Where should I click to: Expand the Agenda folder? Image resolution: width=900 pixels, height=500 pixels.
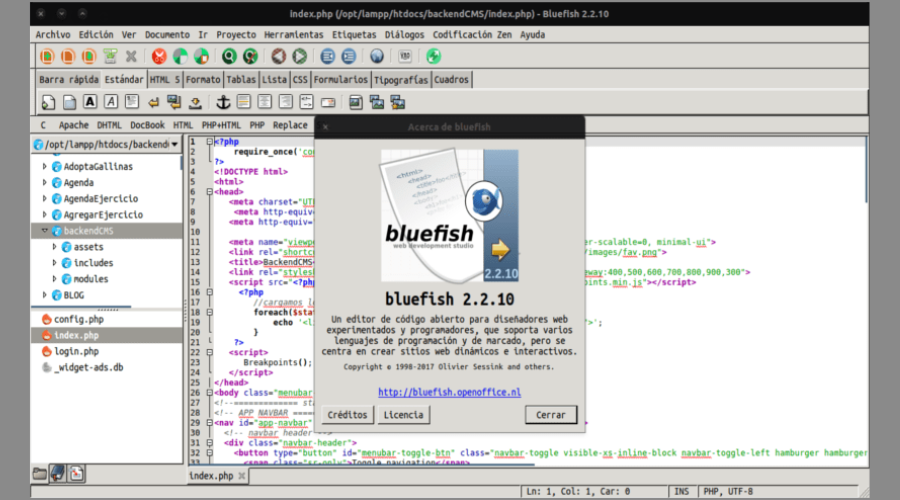44,183
